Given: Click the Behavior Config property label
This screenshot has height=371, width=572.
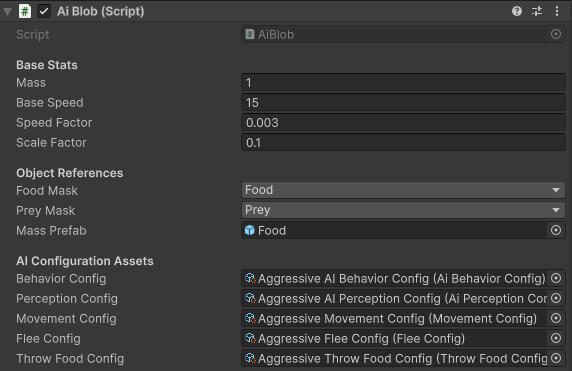Looking at the screenshot, I should [61, 279].
